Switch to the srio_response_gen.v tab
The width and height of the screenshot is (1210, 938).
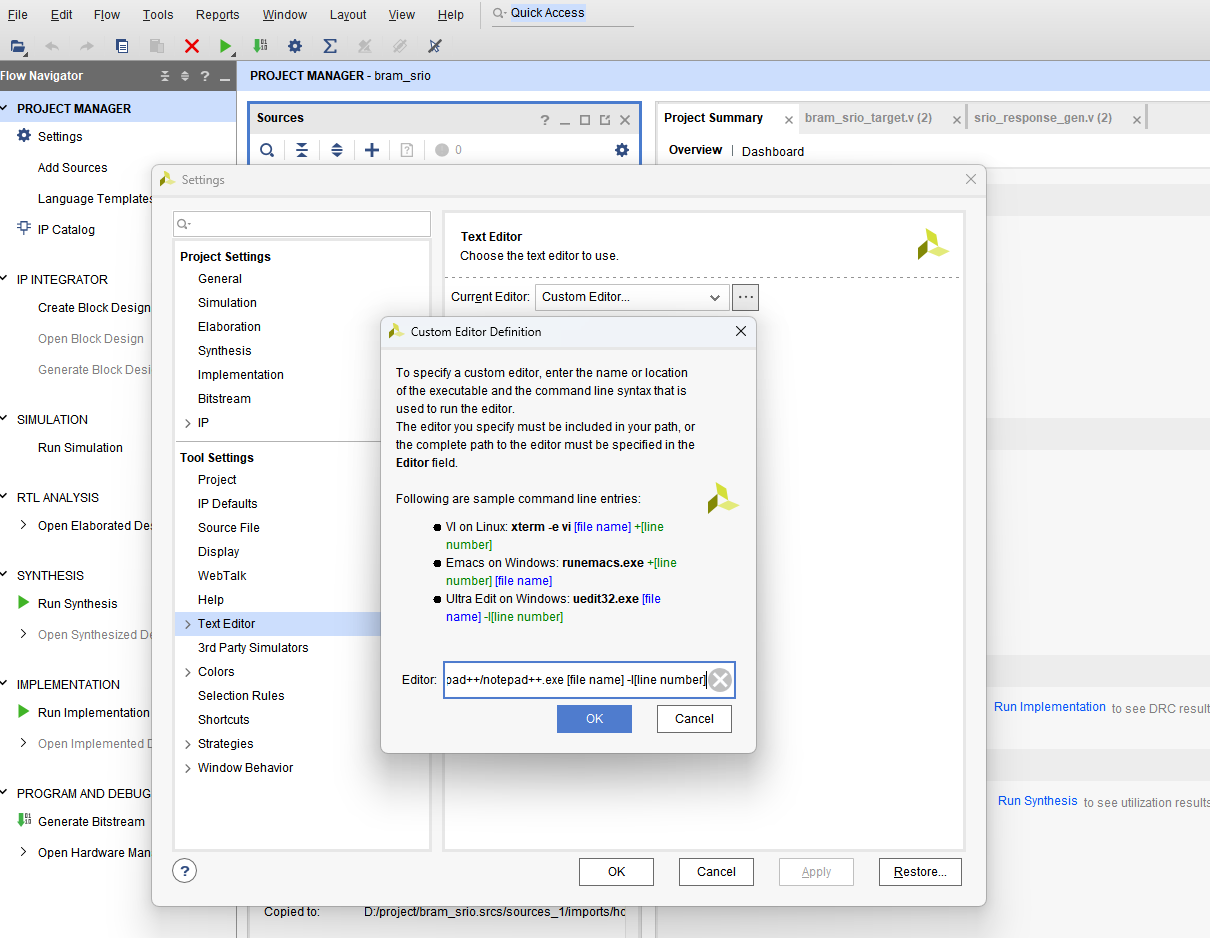pyautogui.click(x=1043, y=118)
